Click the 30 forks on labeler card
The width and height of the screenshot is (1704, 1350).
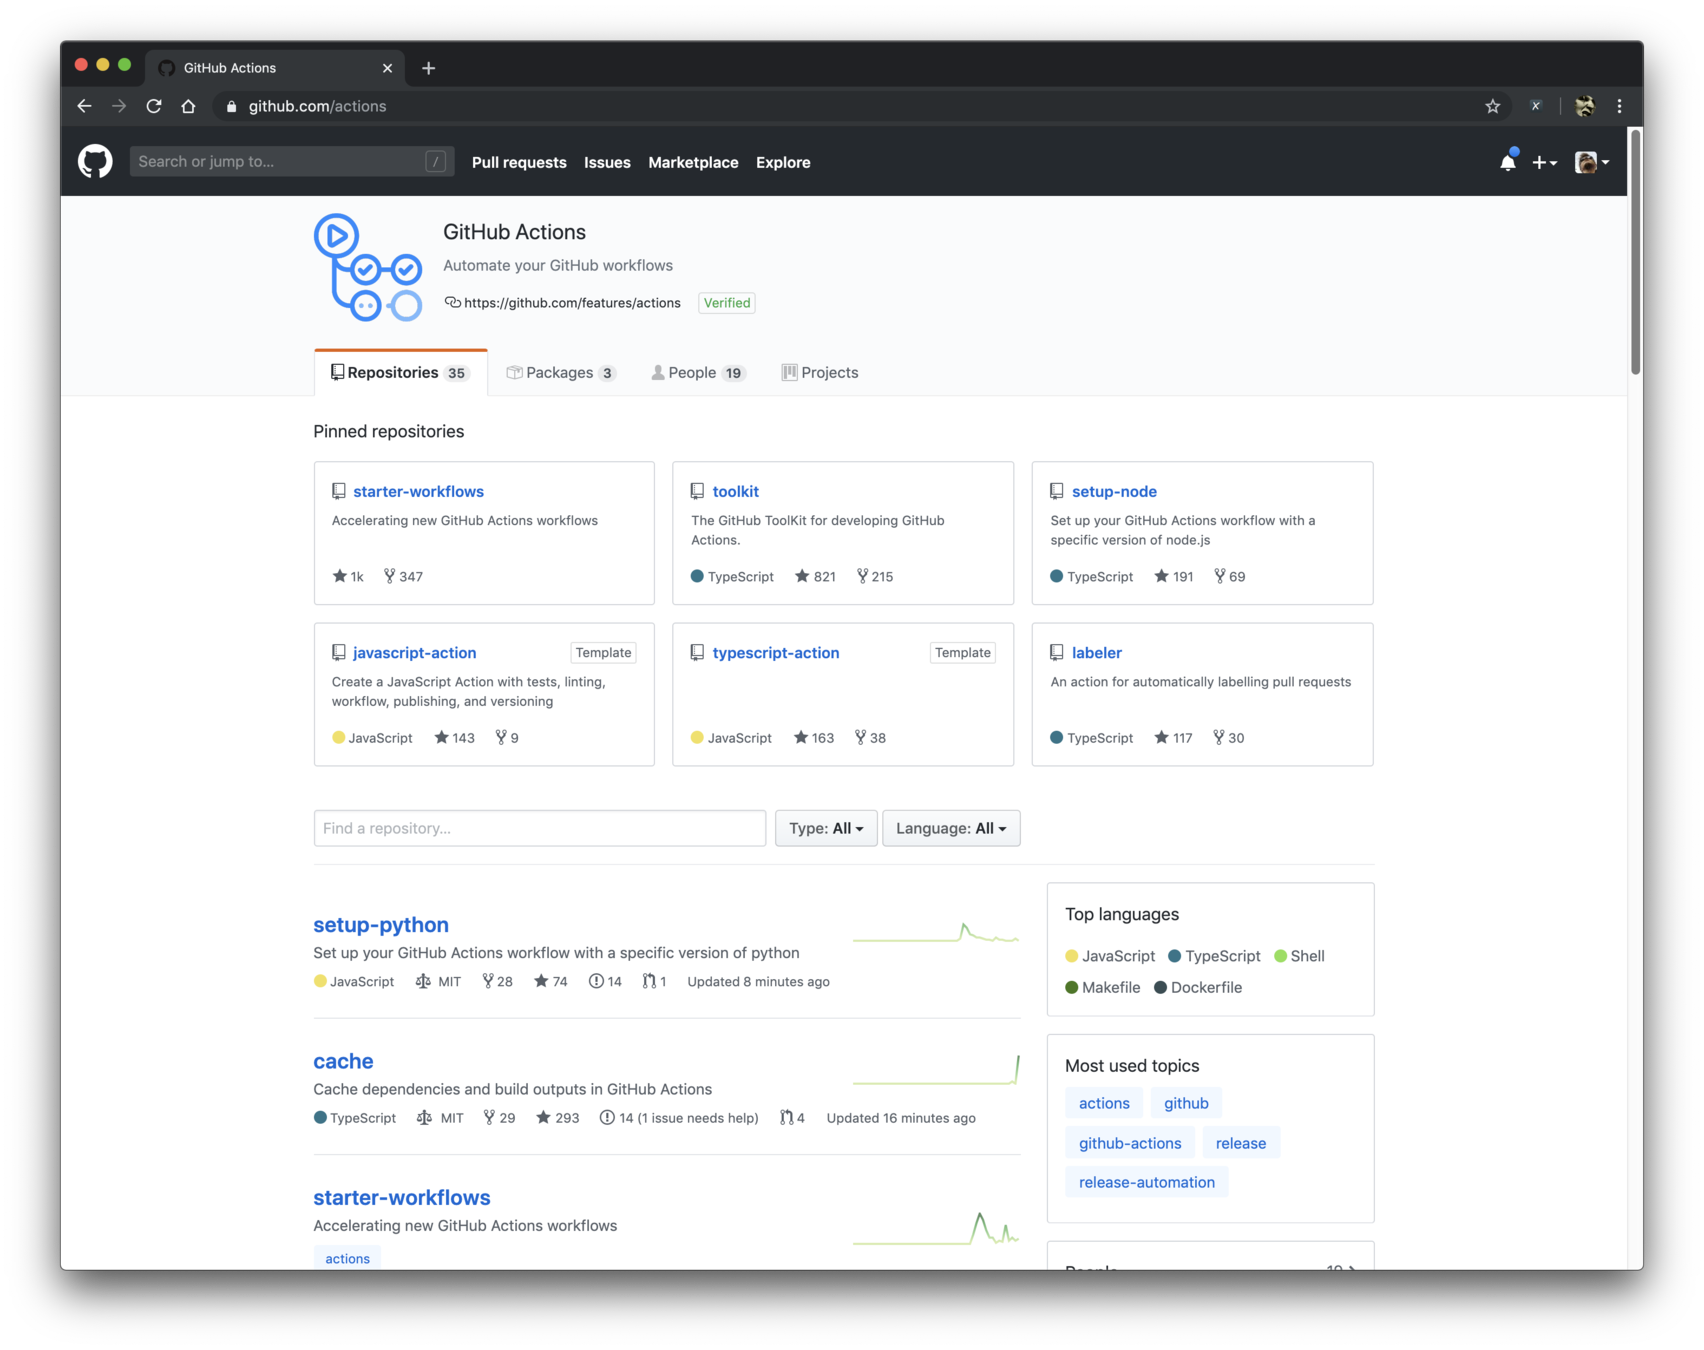1229,738
